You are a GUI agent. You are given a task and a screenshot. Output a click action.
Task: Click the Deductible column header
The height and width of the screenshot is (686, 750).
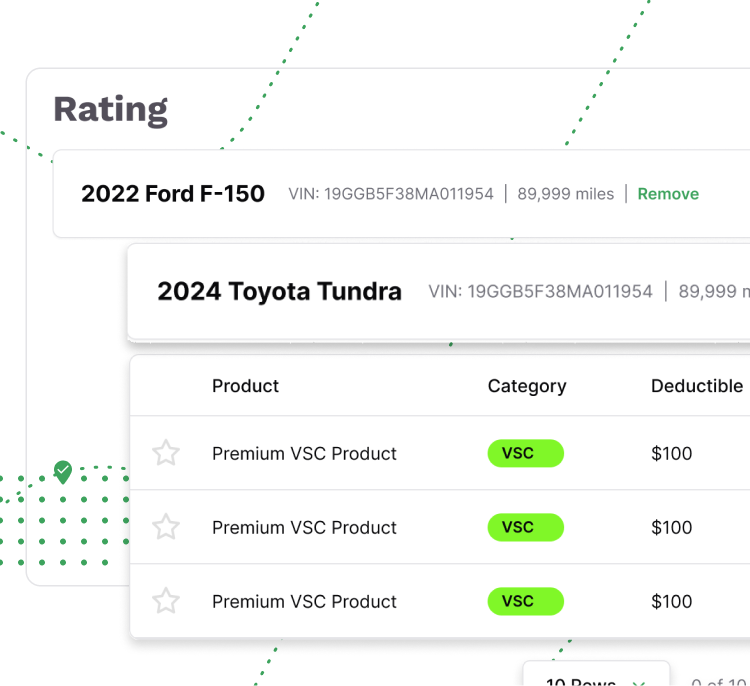[x=697, y=386]
